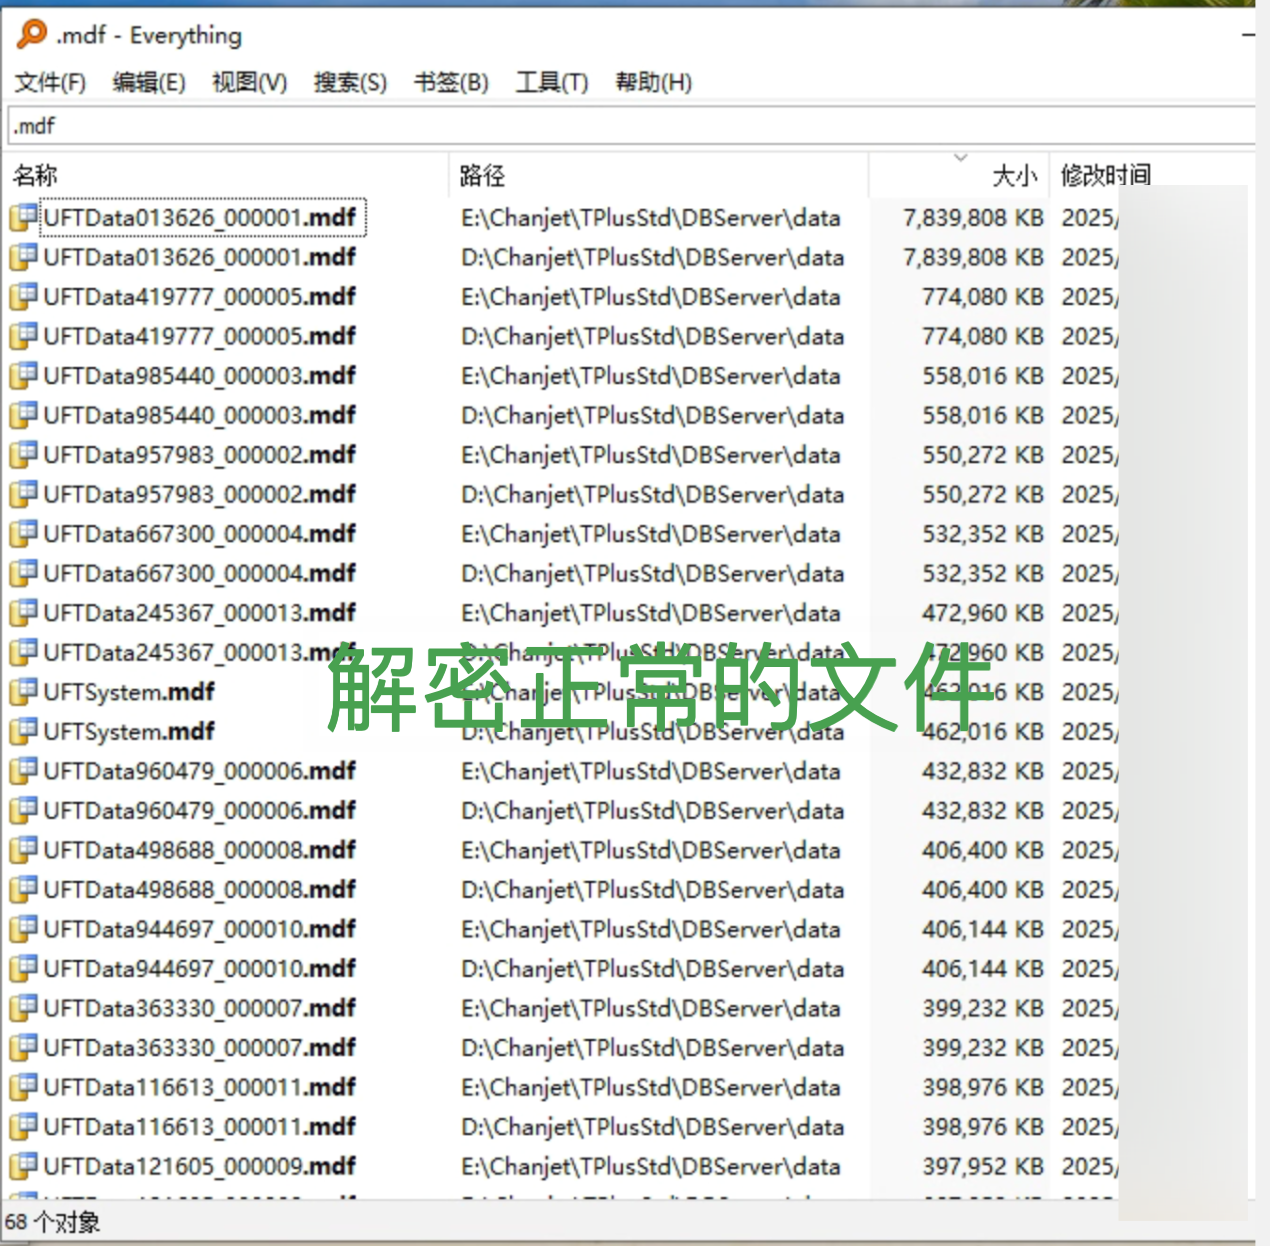Select file name UFTData013626_000001.mdf in E: drive row
This screenshot has height=1246, width=1270.
tap(199, 217)
